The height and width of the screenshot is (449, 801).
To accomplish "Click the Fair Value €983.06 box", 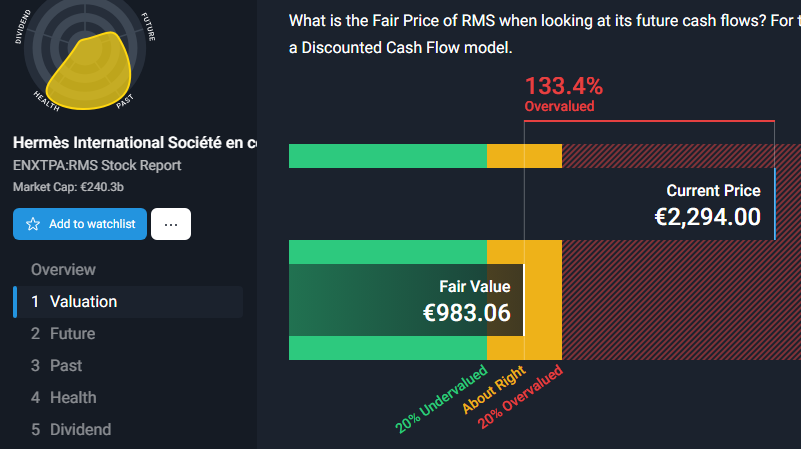I will tap(406, 300).
